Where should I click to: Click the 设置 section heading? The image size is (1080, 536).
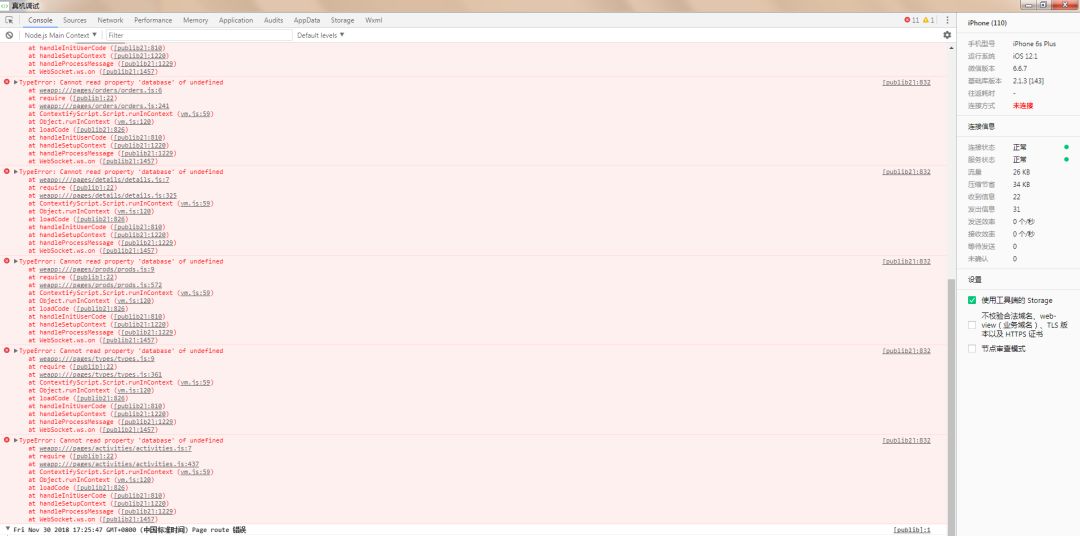(x=975, y=280)
